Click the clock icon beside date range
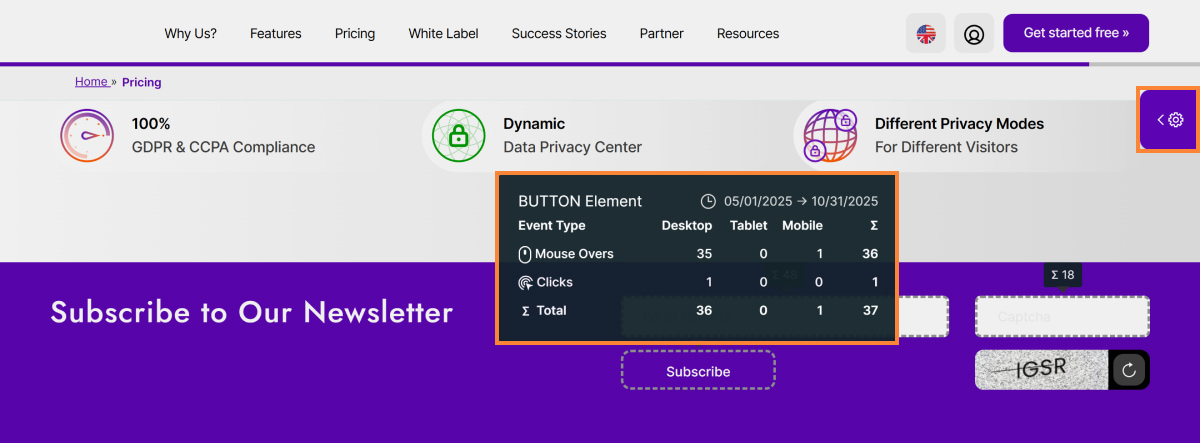 [708, 201]
